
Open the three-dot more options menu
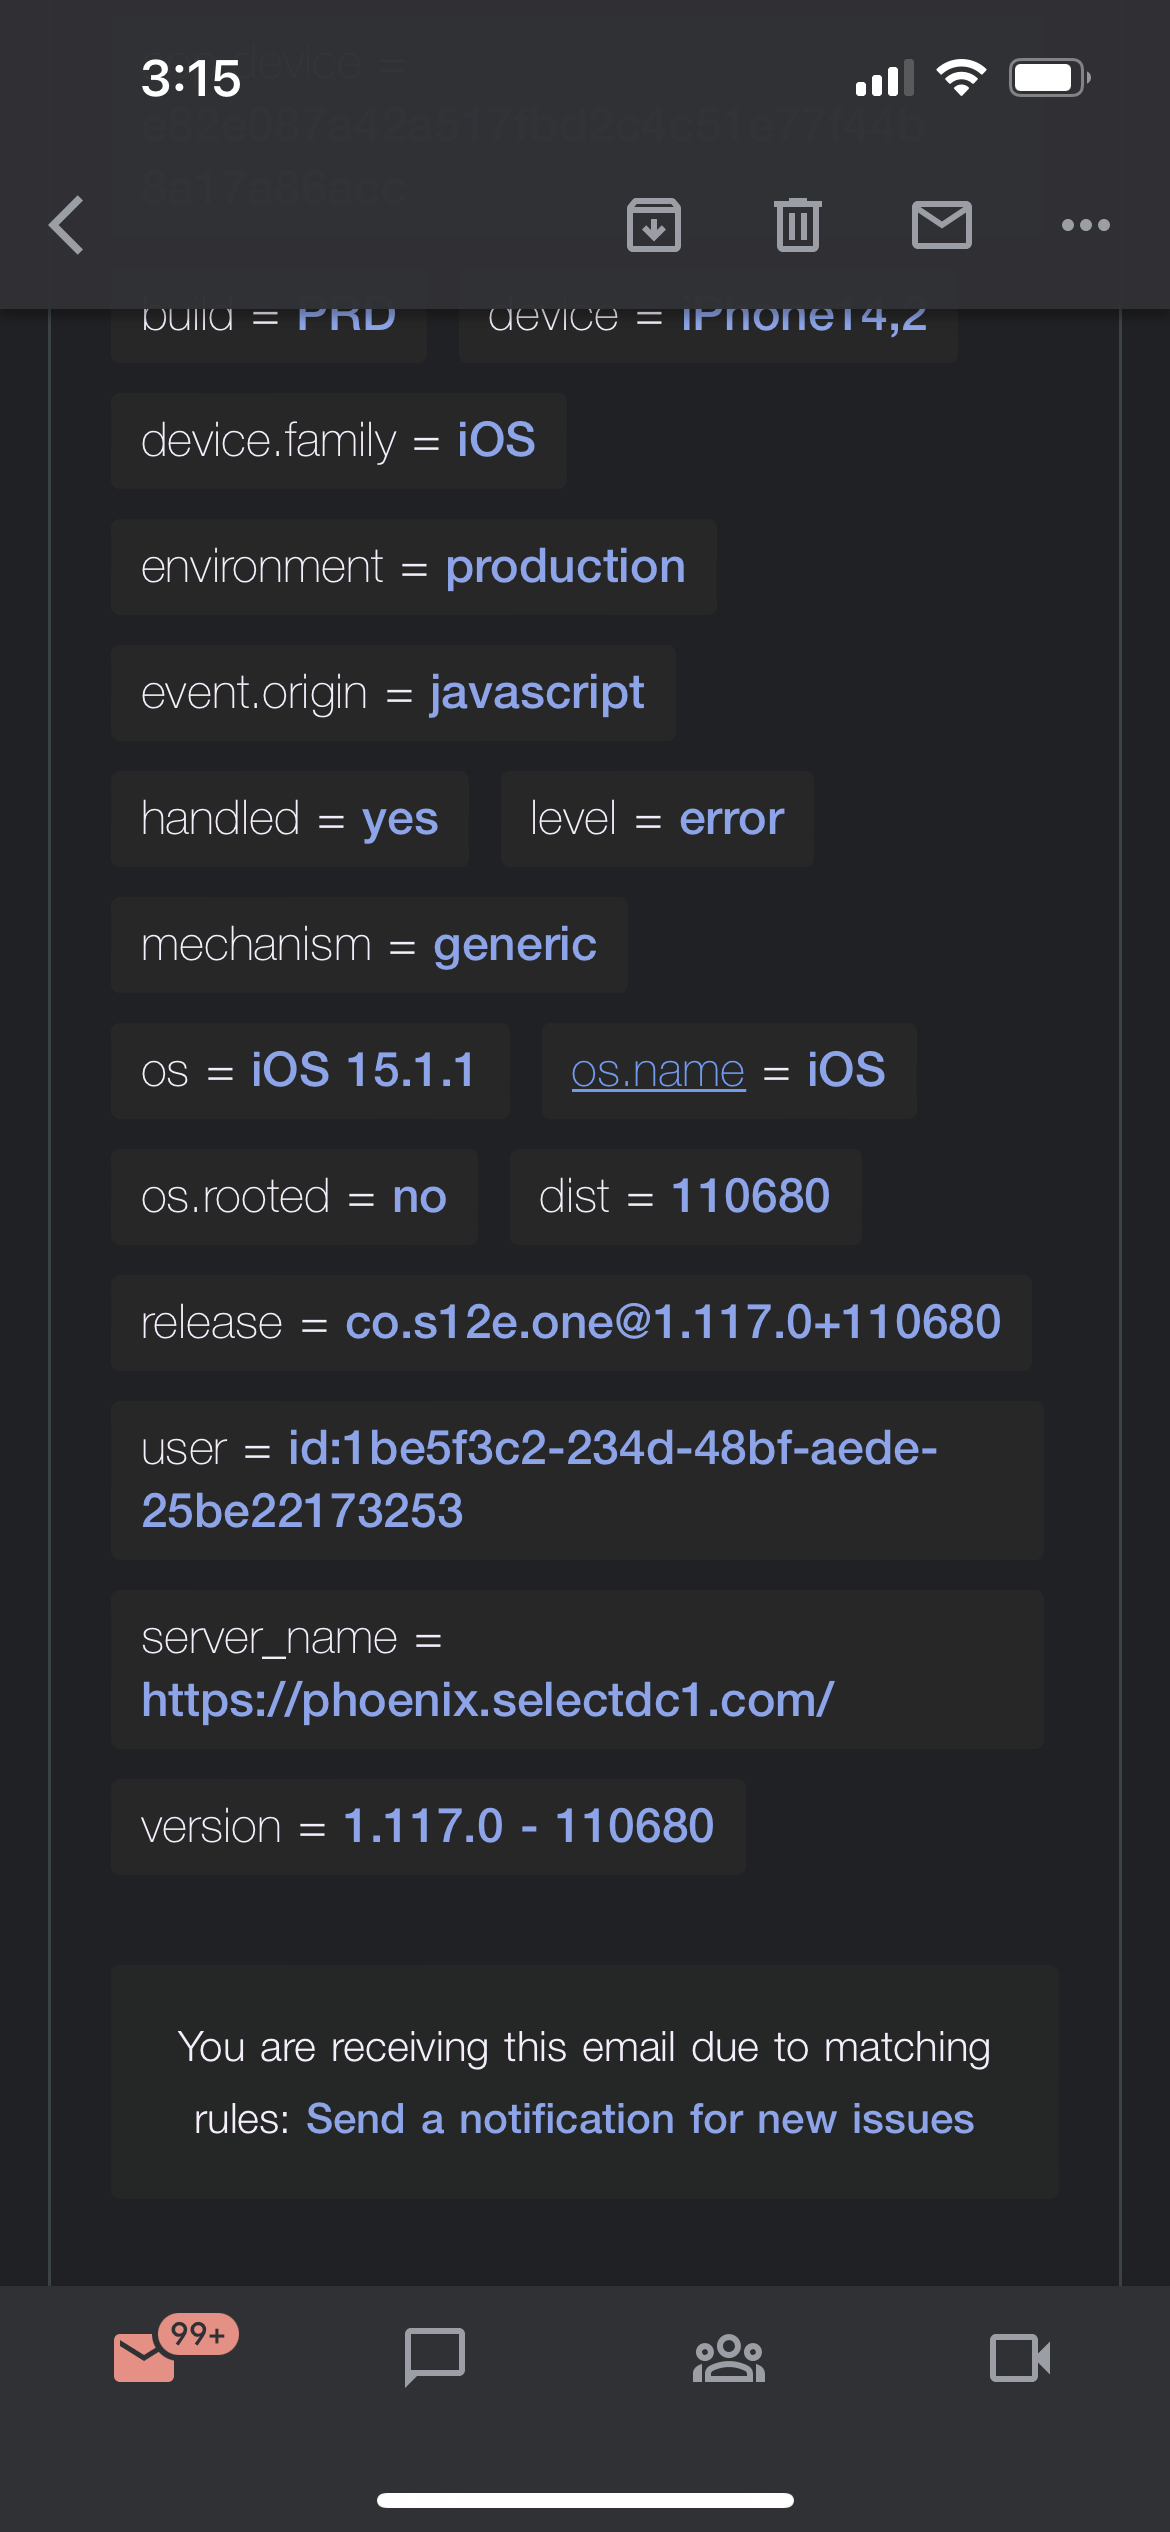1085,225
